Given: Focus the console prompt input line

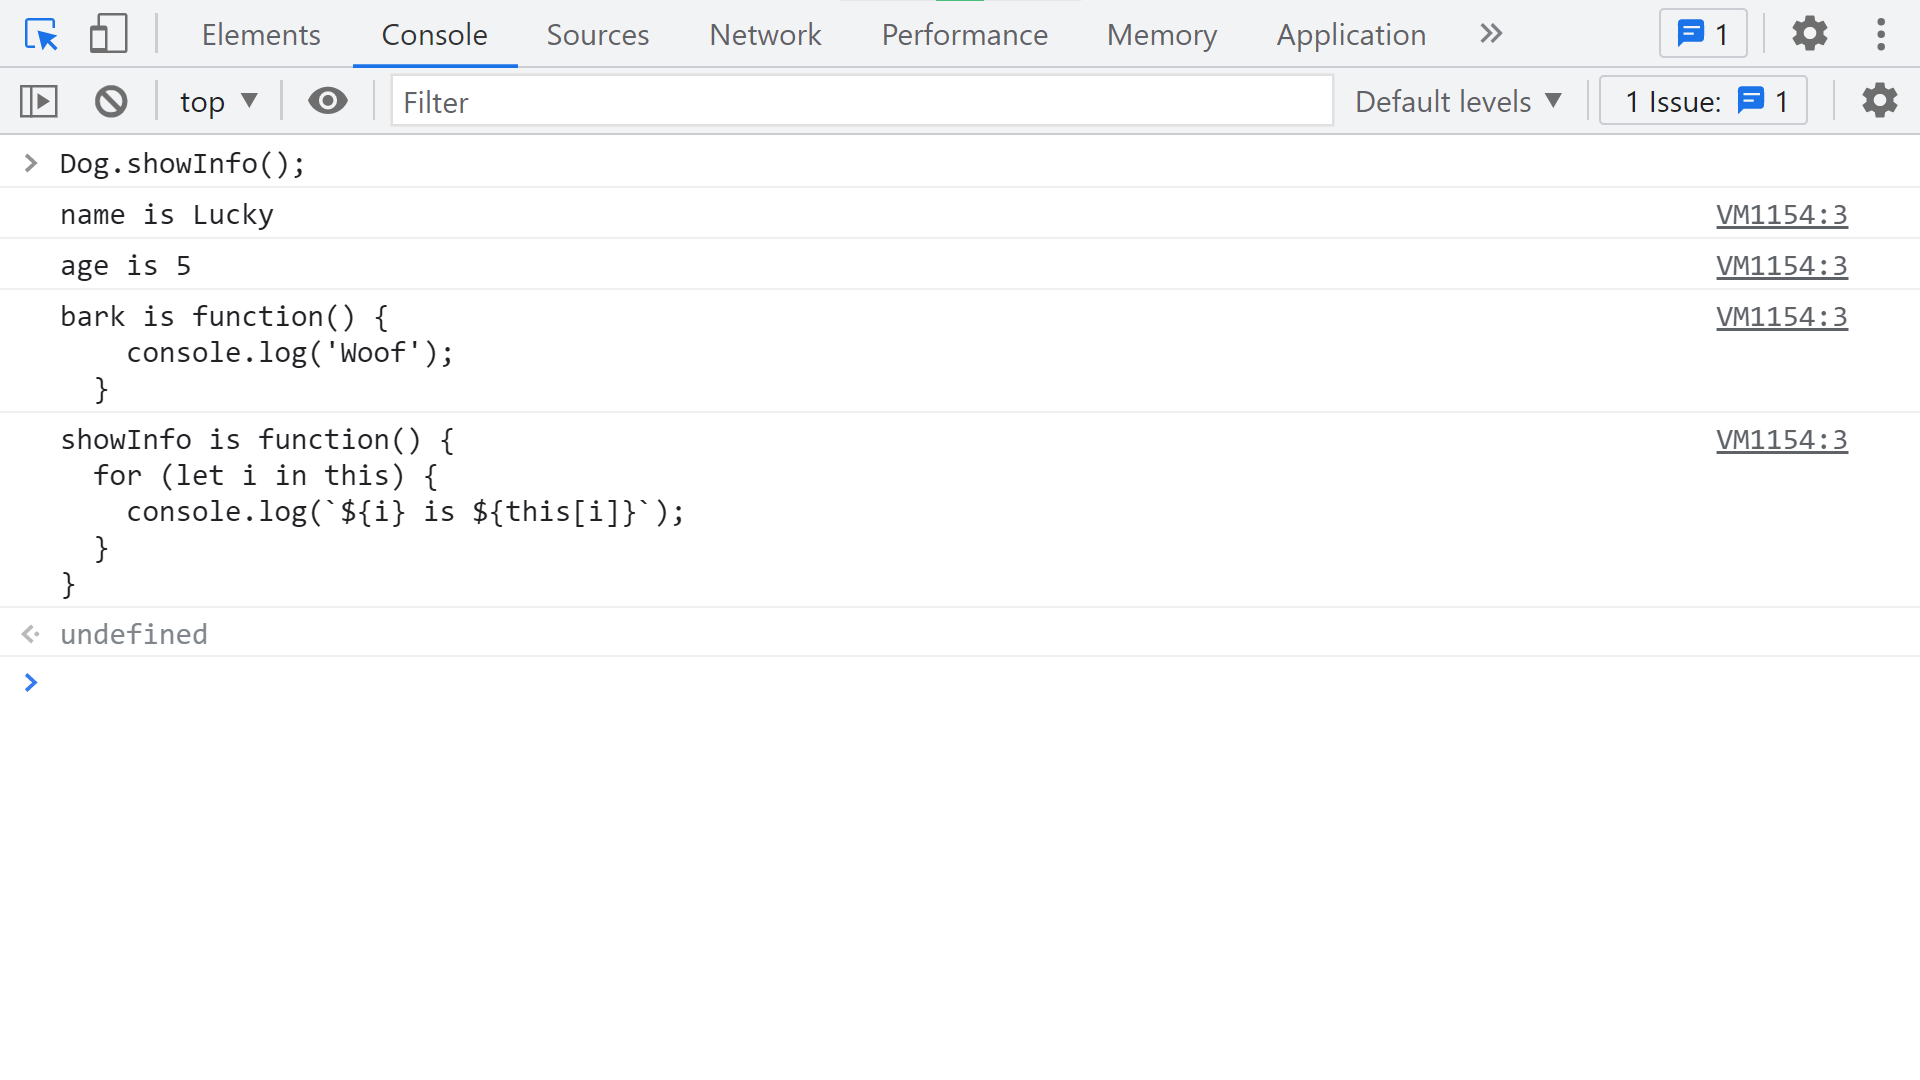Looking at the screenshot, I should (x=960, y=683).
